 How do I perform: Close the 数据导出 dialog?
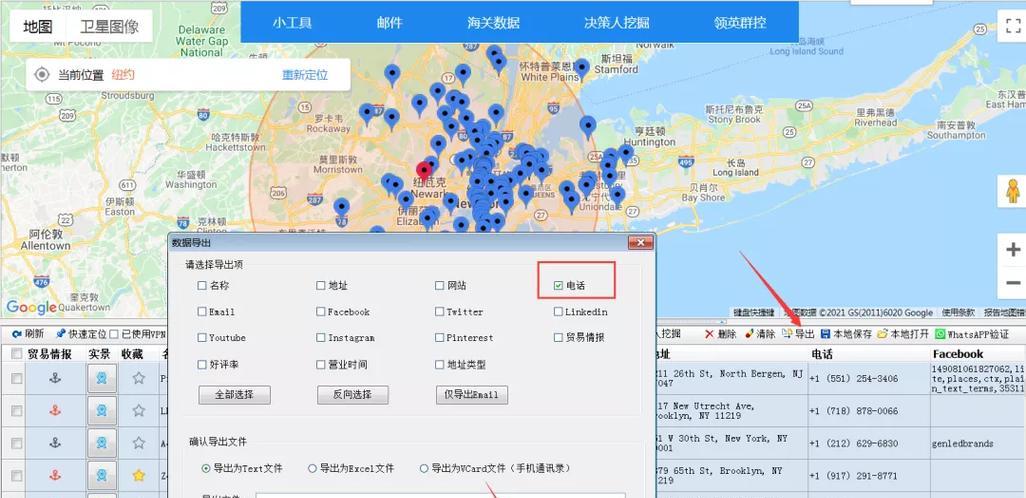pyautogui.click(x=641, y=243)
